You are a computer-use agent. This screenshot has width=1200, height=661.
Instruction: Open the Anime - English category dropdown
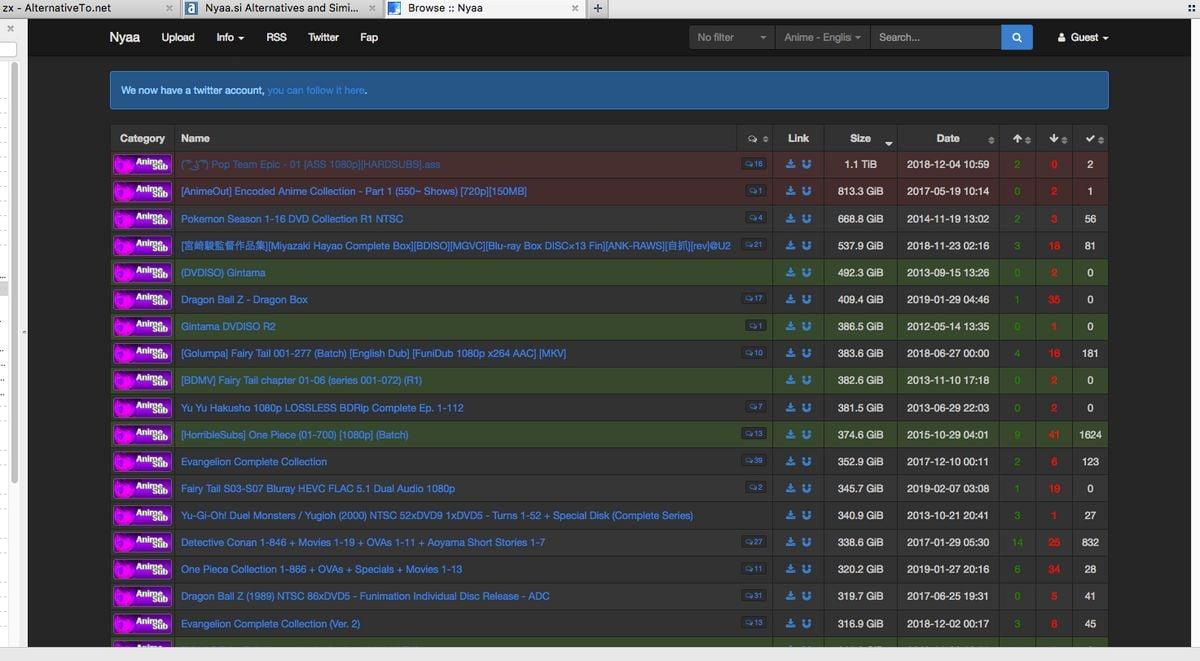(x=822, y=37)
